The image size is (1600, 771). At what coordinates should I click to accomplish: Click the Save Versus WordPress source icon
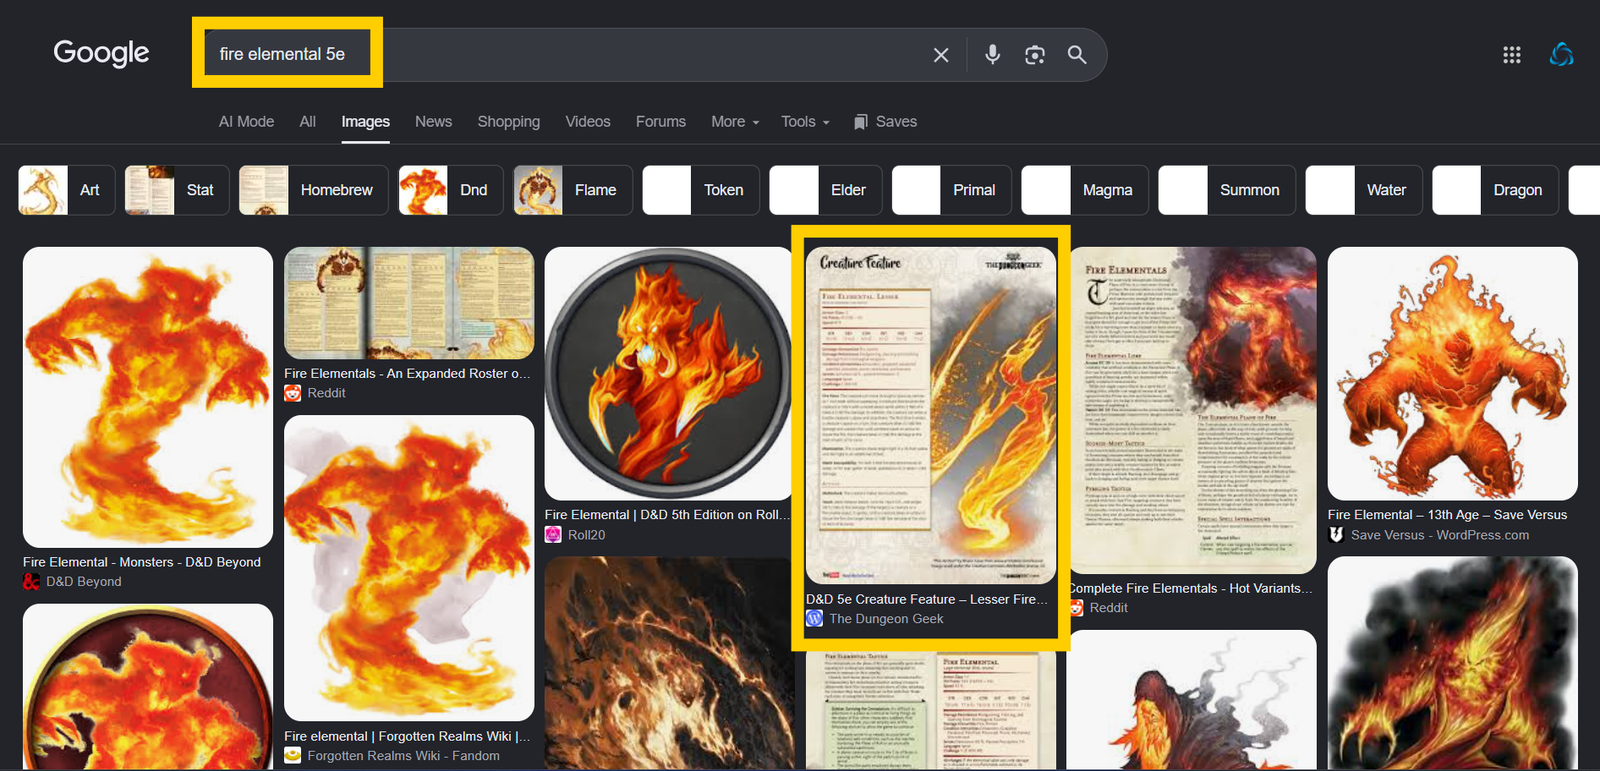coord(1336,535)
